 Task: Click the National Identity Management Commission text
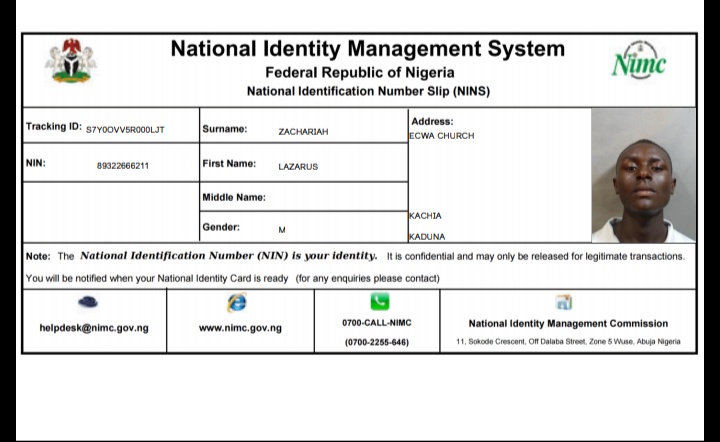tap(568, 323)
